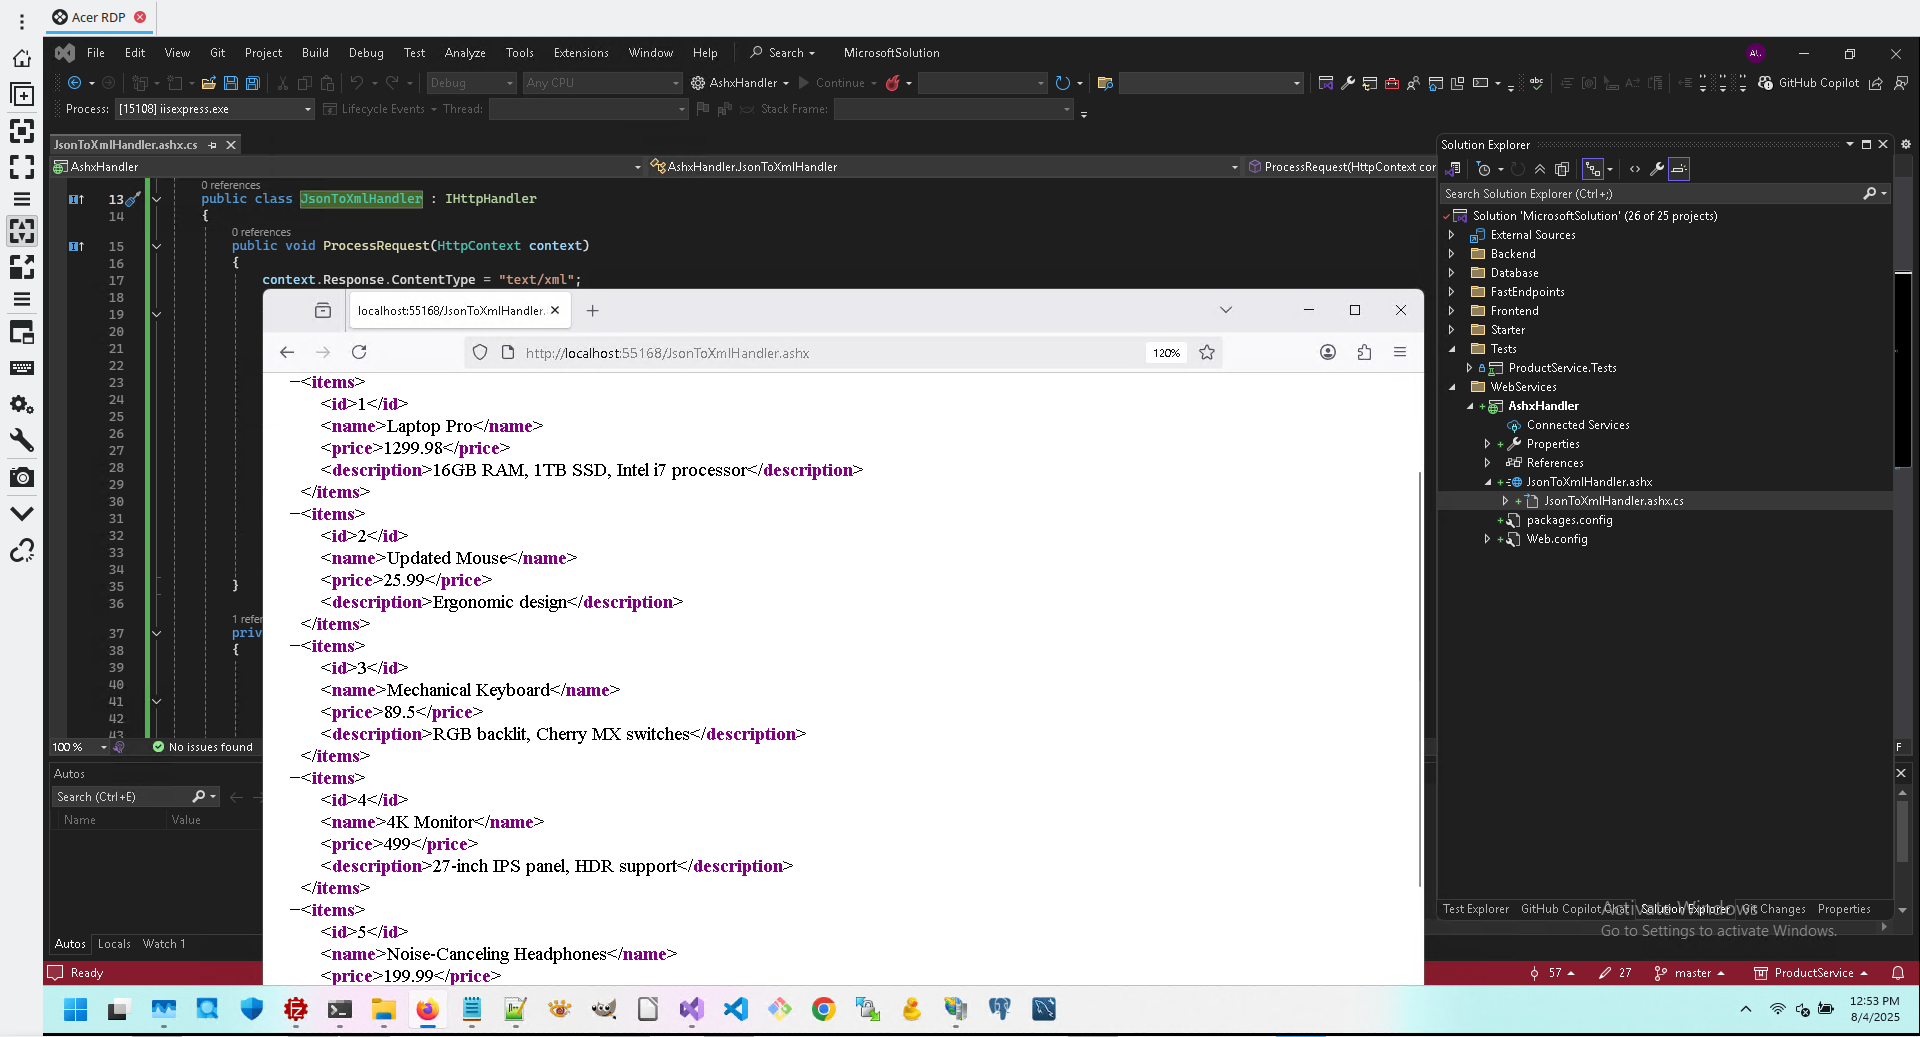
Task: Click the browser Reload button
Action: 359,352
